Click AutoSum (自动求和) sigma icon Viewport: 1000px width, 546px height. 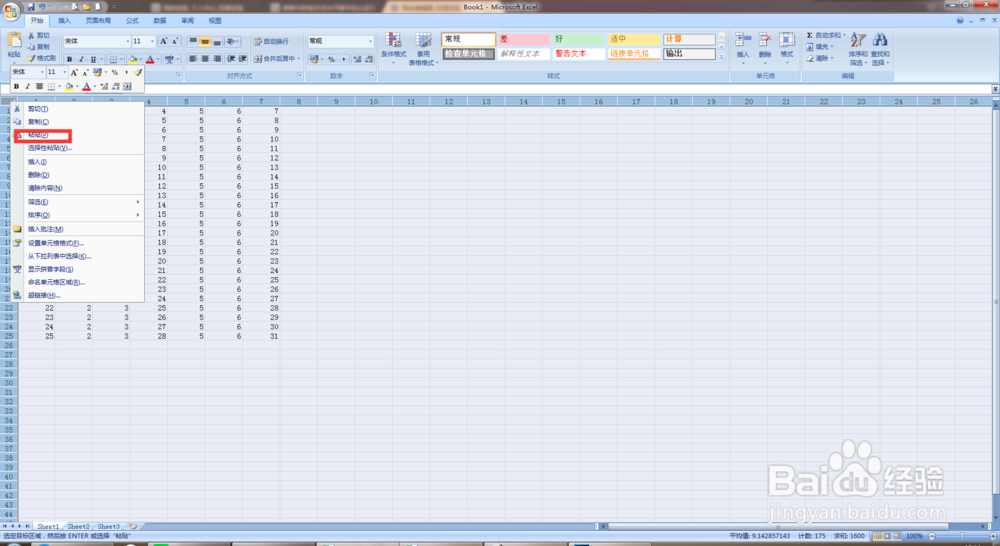point(809,35)
